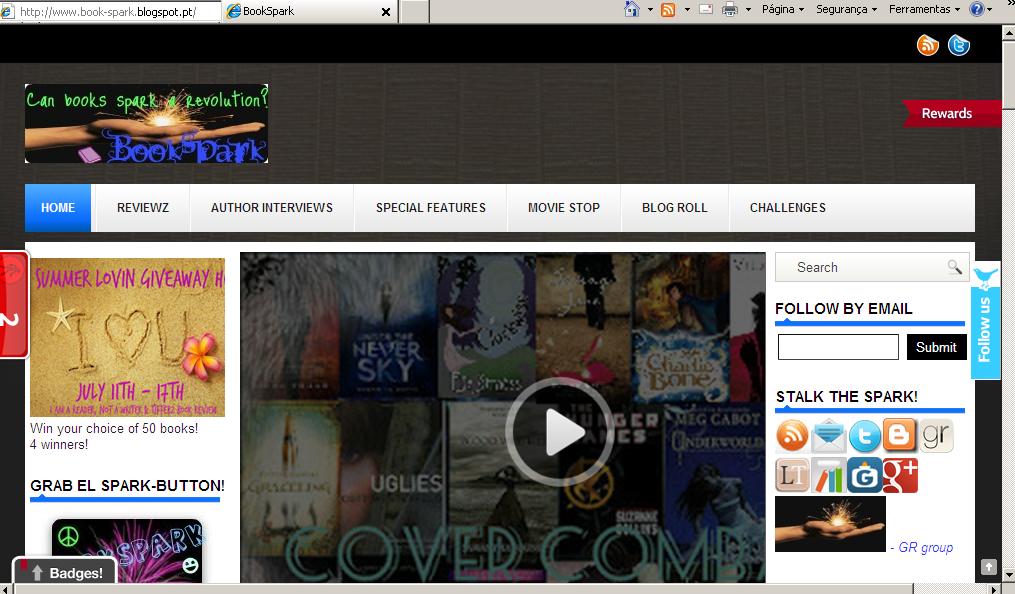Click the orange RSS icon under Stalk the Spark
This screenshot has width=1015, height=594.
point(792,435)
